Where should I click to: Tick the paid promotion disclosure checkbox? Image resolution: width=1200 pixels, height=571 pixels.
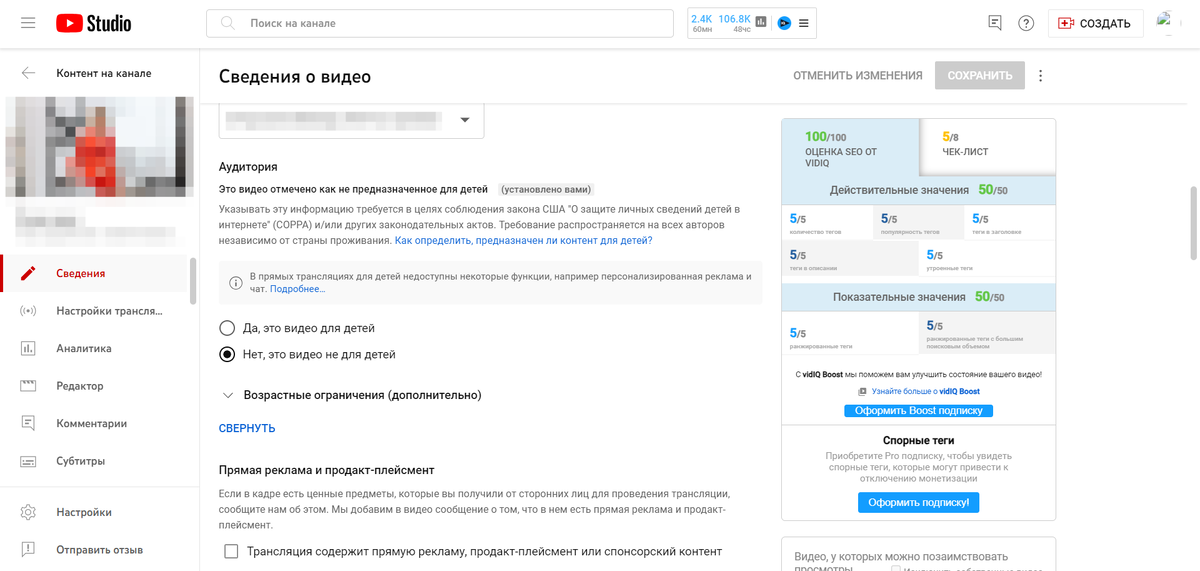tap(231, 551)
